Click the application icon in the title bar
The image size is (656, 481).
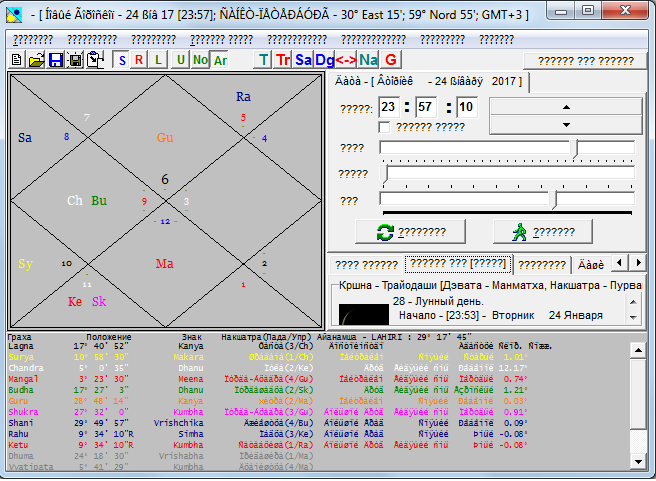click(14, 15)
